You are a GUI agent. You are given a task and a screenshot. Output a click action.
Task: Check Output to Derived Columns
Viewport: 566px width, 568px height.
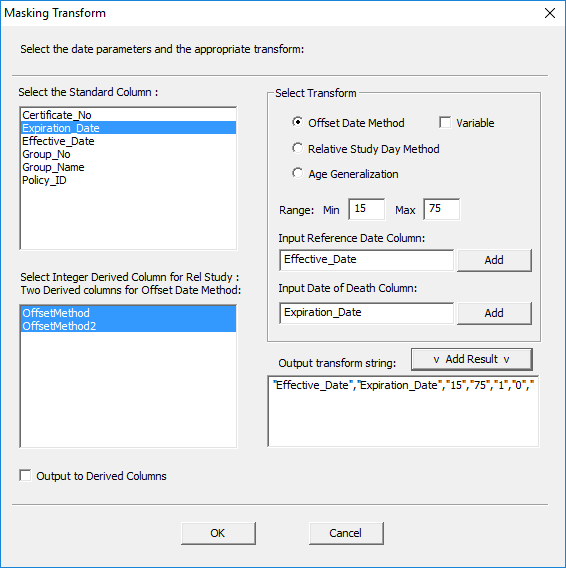tap(25, 475)
